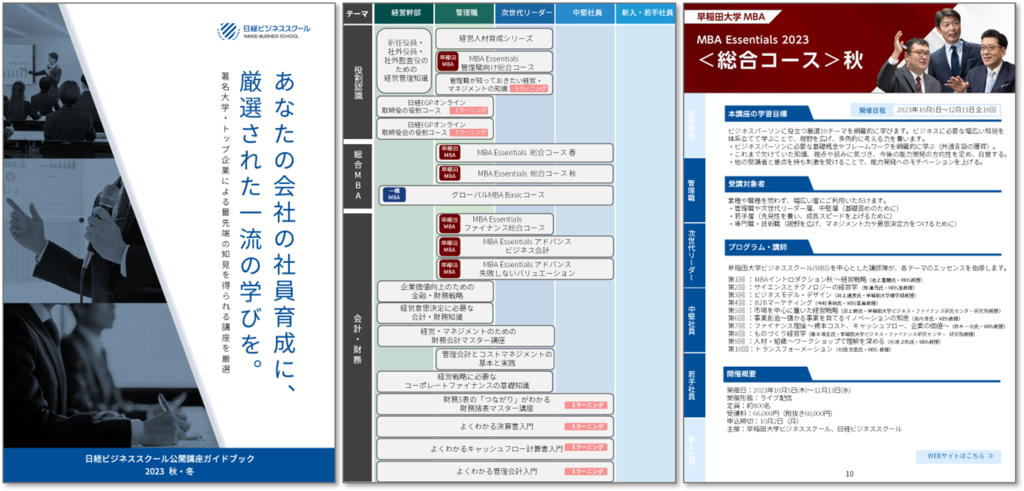Select 次世代リーダー column header in course map

(524, 13)
